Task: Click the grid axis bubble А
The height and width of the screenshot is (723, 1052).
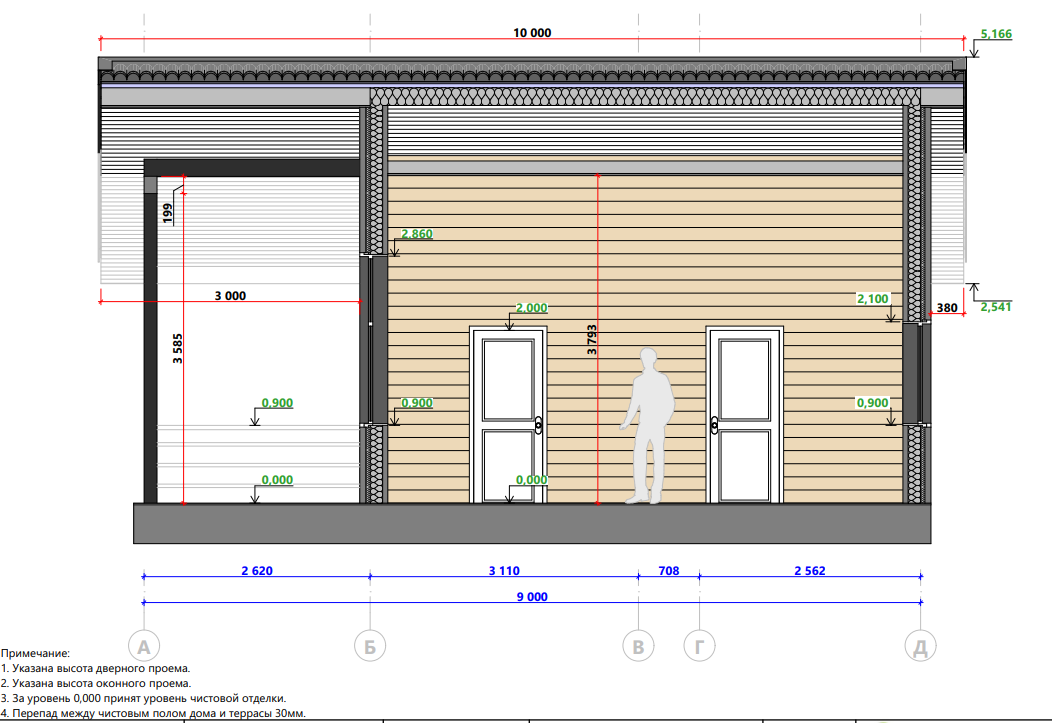Action: 145,646
